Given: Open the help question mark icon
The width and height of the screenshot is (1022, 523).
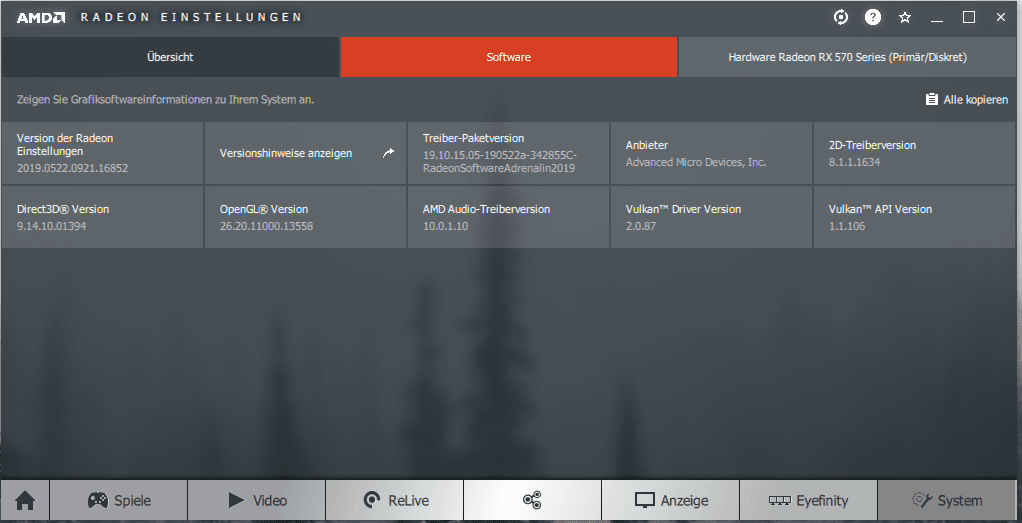Looking at the screenshot, I should [x=873, y=18].
